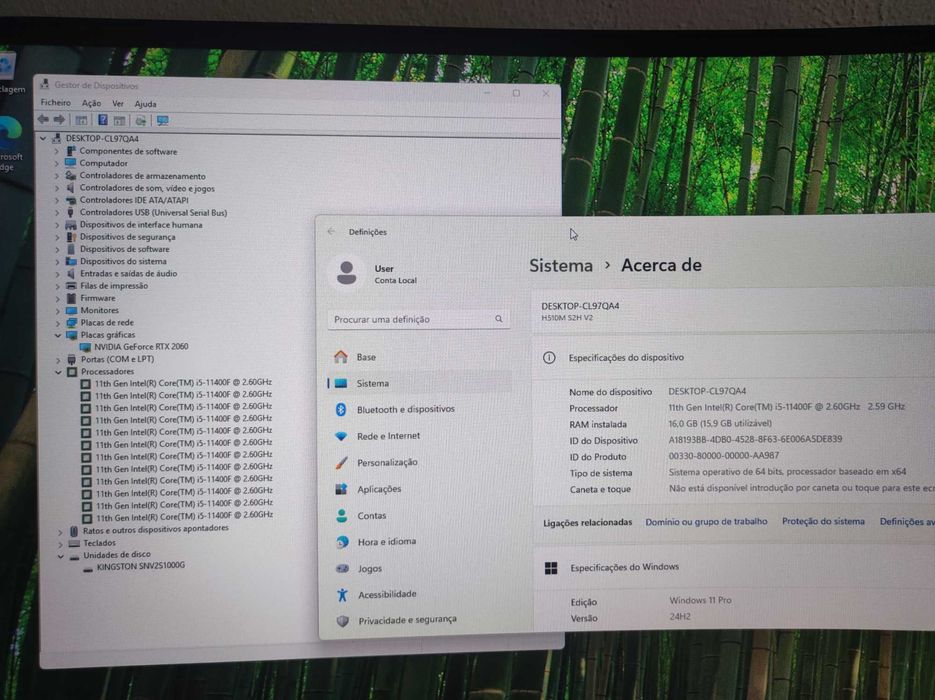Image resolution: width=935 pixels, height=700 pixels.
Task: Click the Windows 11 Pro edition text
Action: point(700,600)
